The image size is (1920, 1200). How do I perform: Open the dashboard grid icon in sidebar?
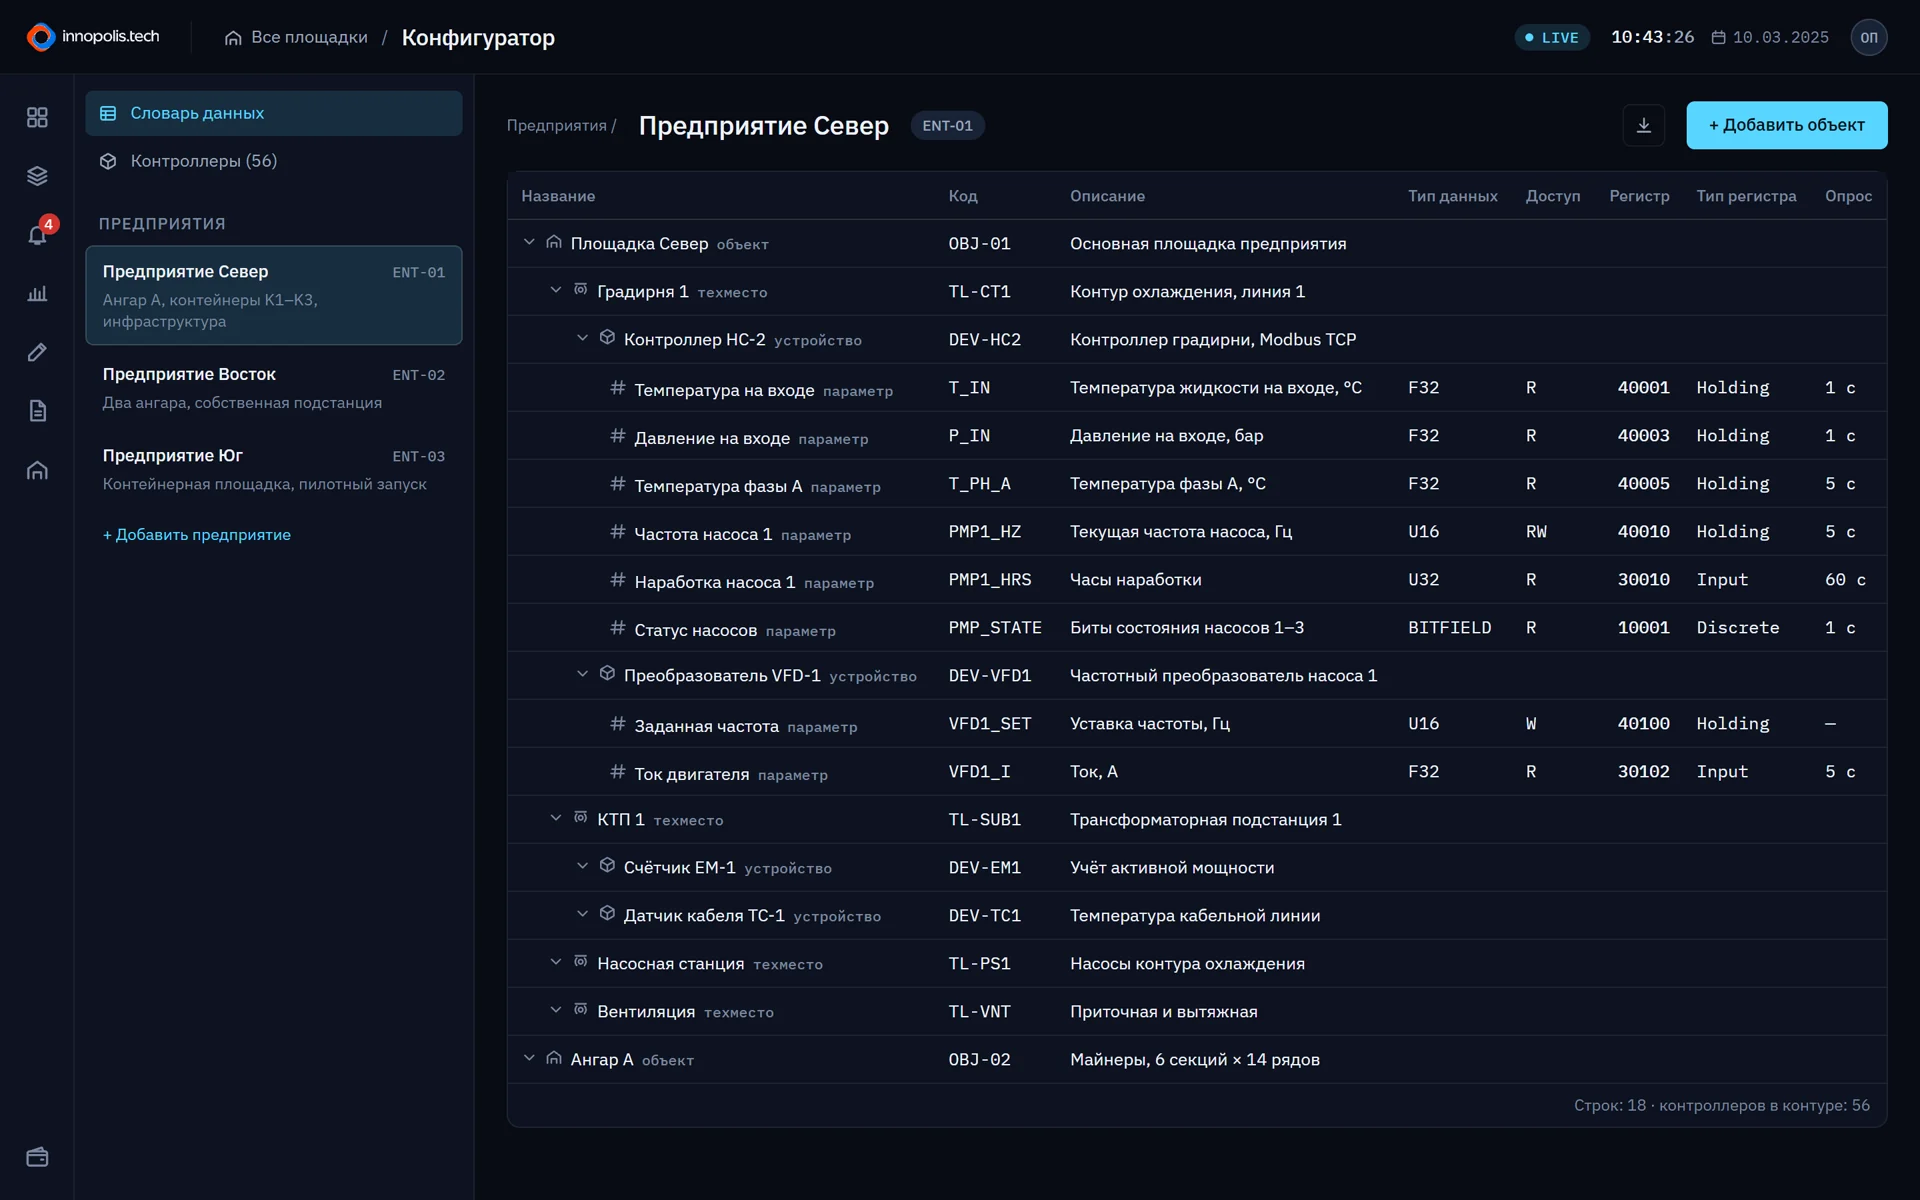point(37,117)
